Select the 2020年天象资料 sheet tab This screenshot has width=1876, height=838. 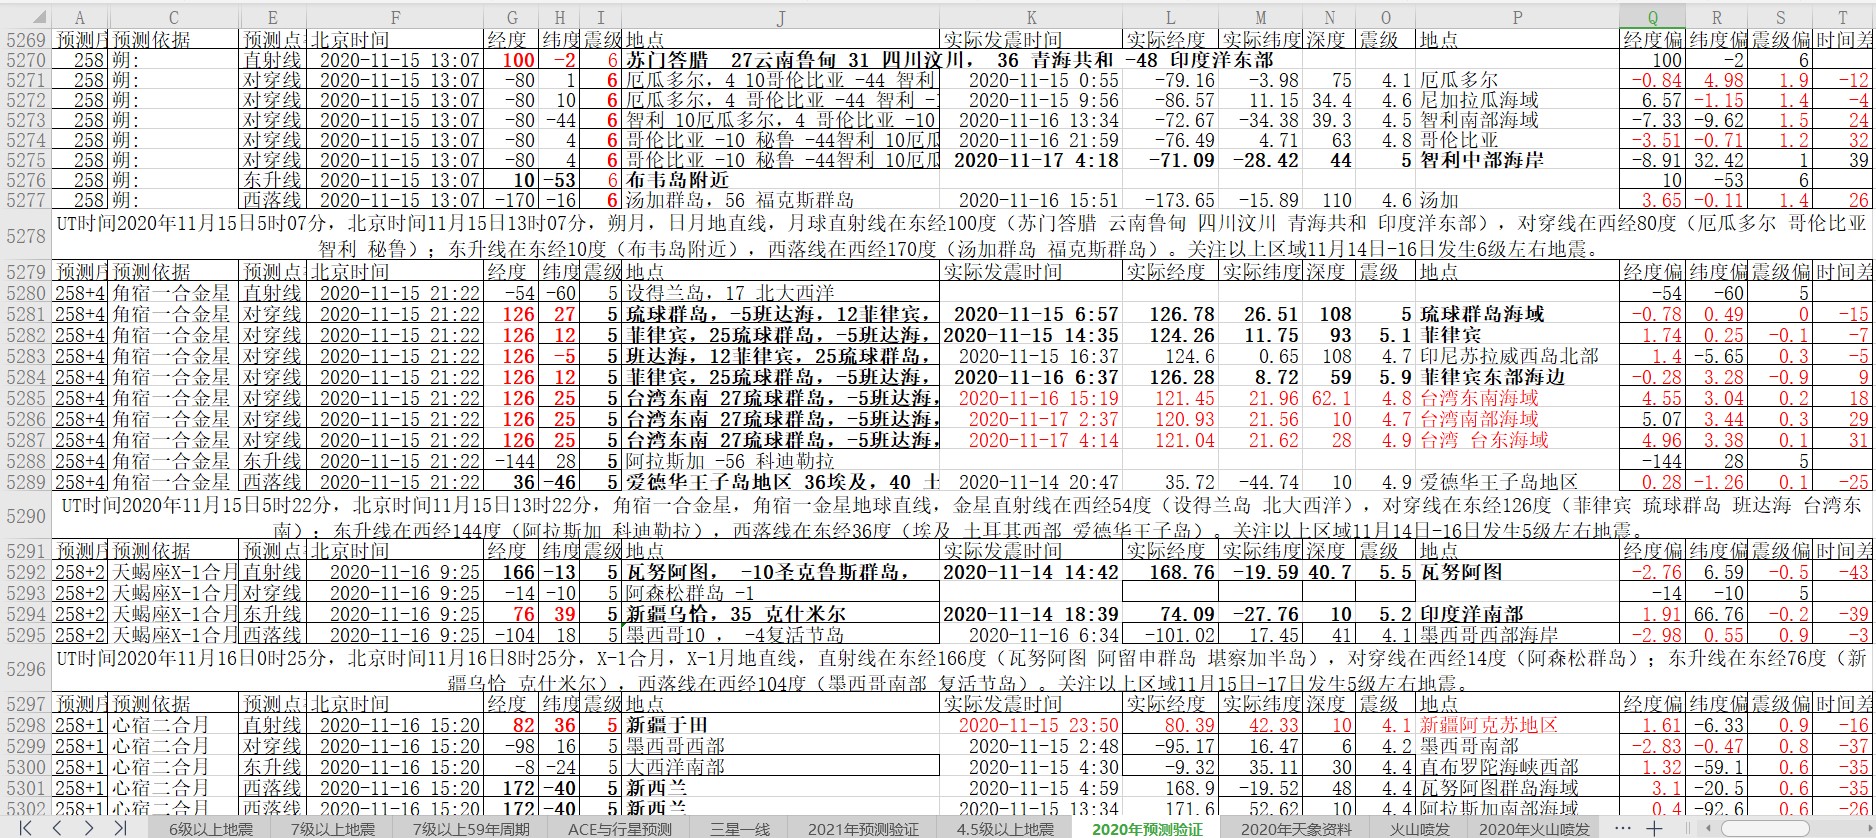[x=1296, y=829]
